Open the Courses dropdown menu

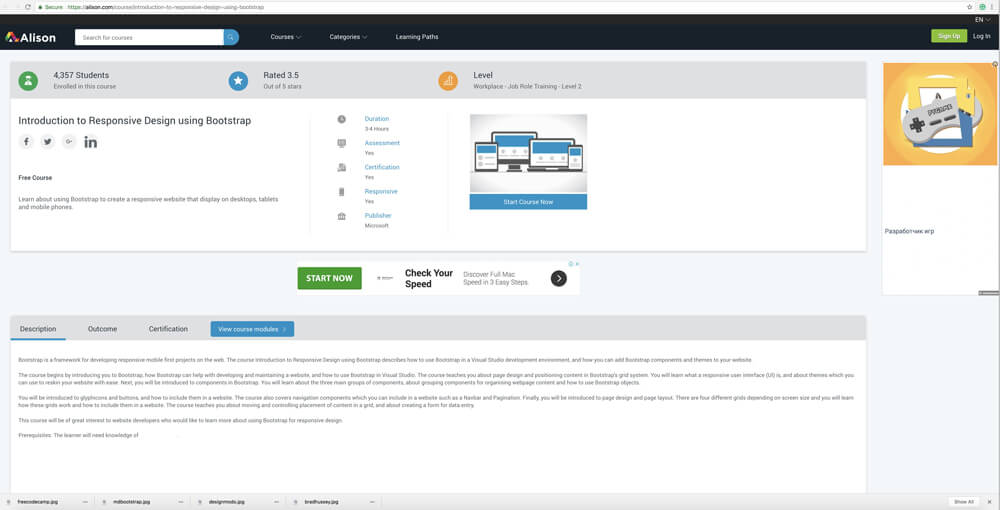click(286, 37)
